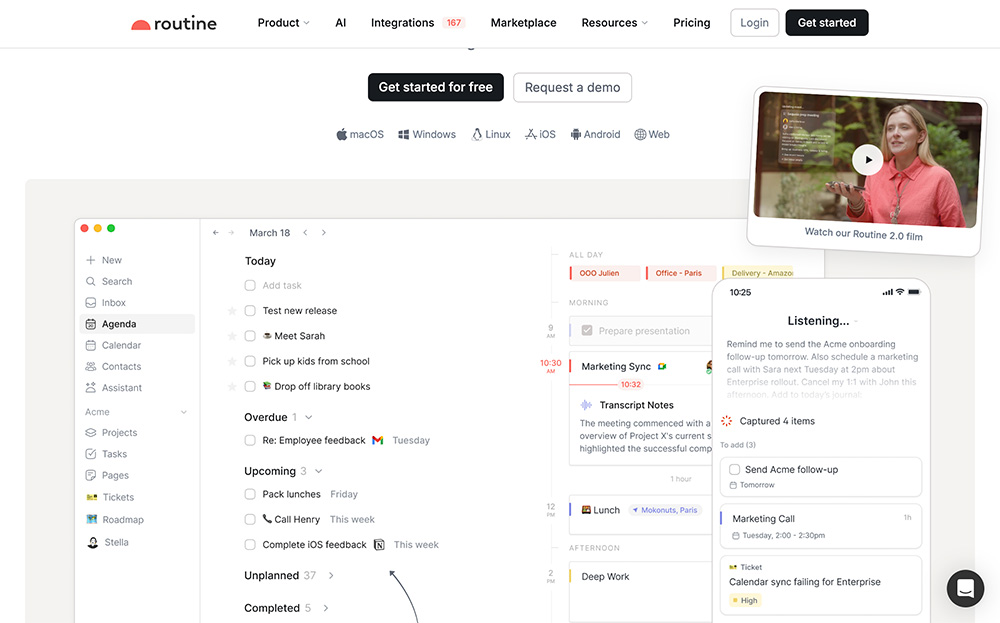Click Gmail icon on Employee feedback
Viewport: 1000px width, 623px height.
[378, 440]
